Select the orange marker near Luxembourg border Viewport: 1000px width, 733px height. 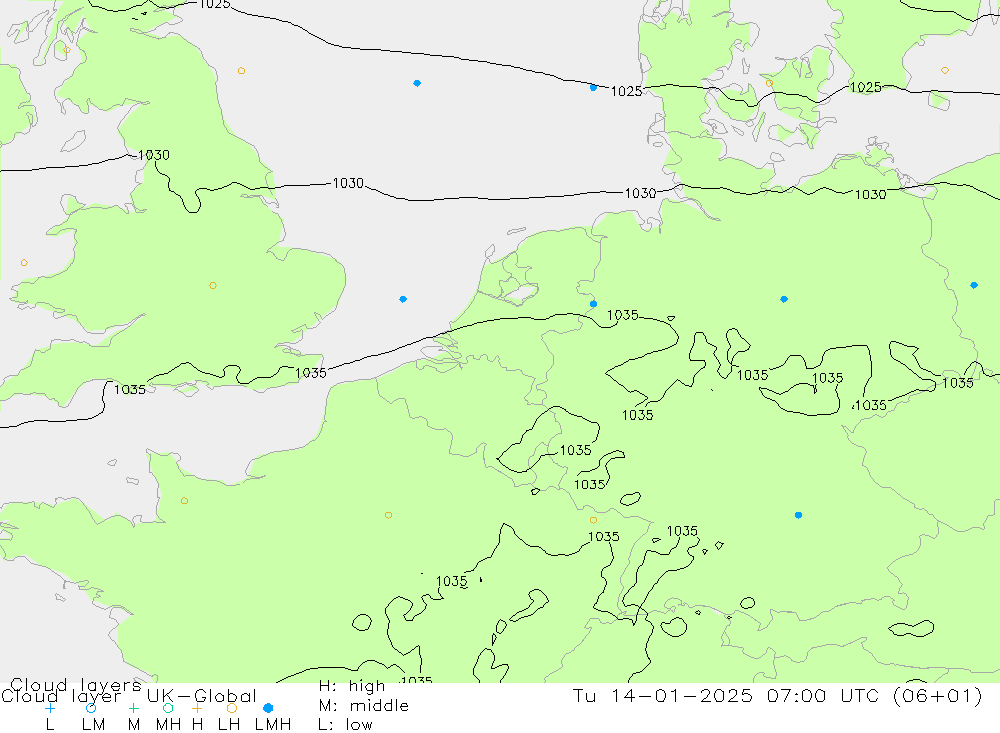[x=593, y=521]
